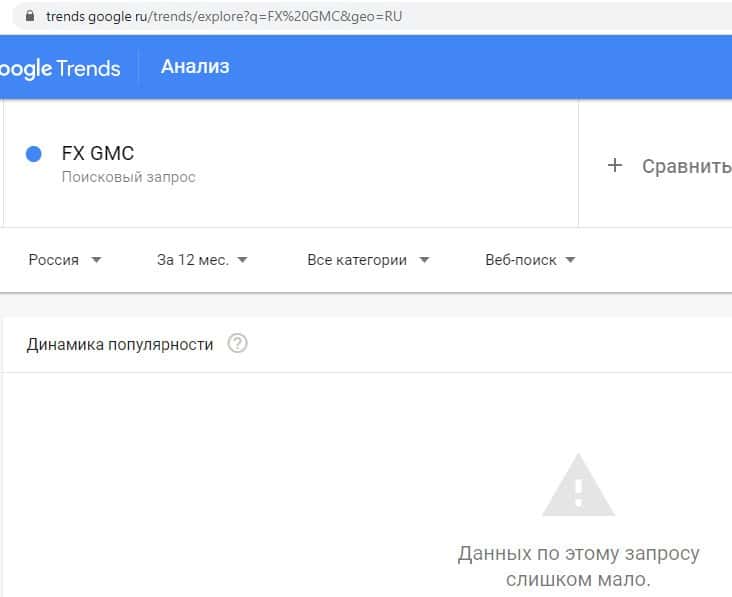Click the arrow icon next to Россия
This screenshot has width=732, height=597.
coord(96,260)
